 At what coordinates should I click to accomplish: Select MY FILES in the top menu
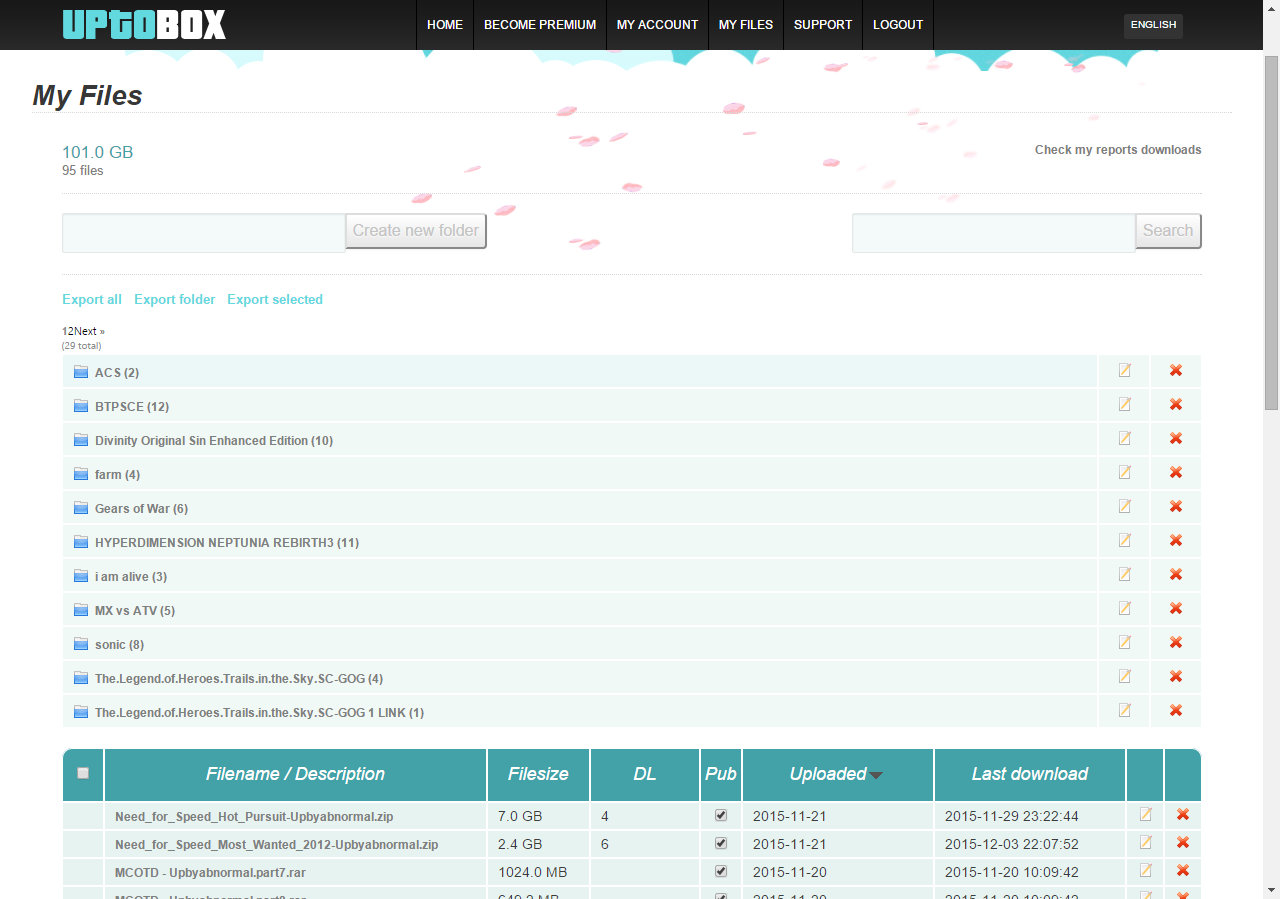(746, 25)
